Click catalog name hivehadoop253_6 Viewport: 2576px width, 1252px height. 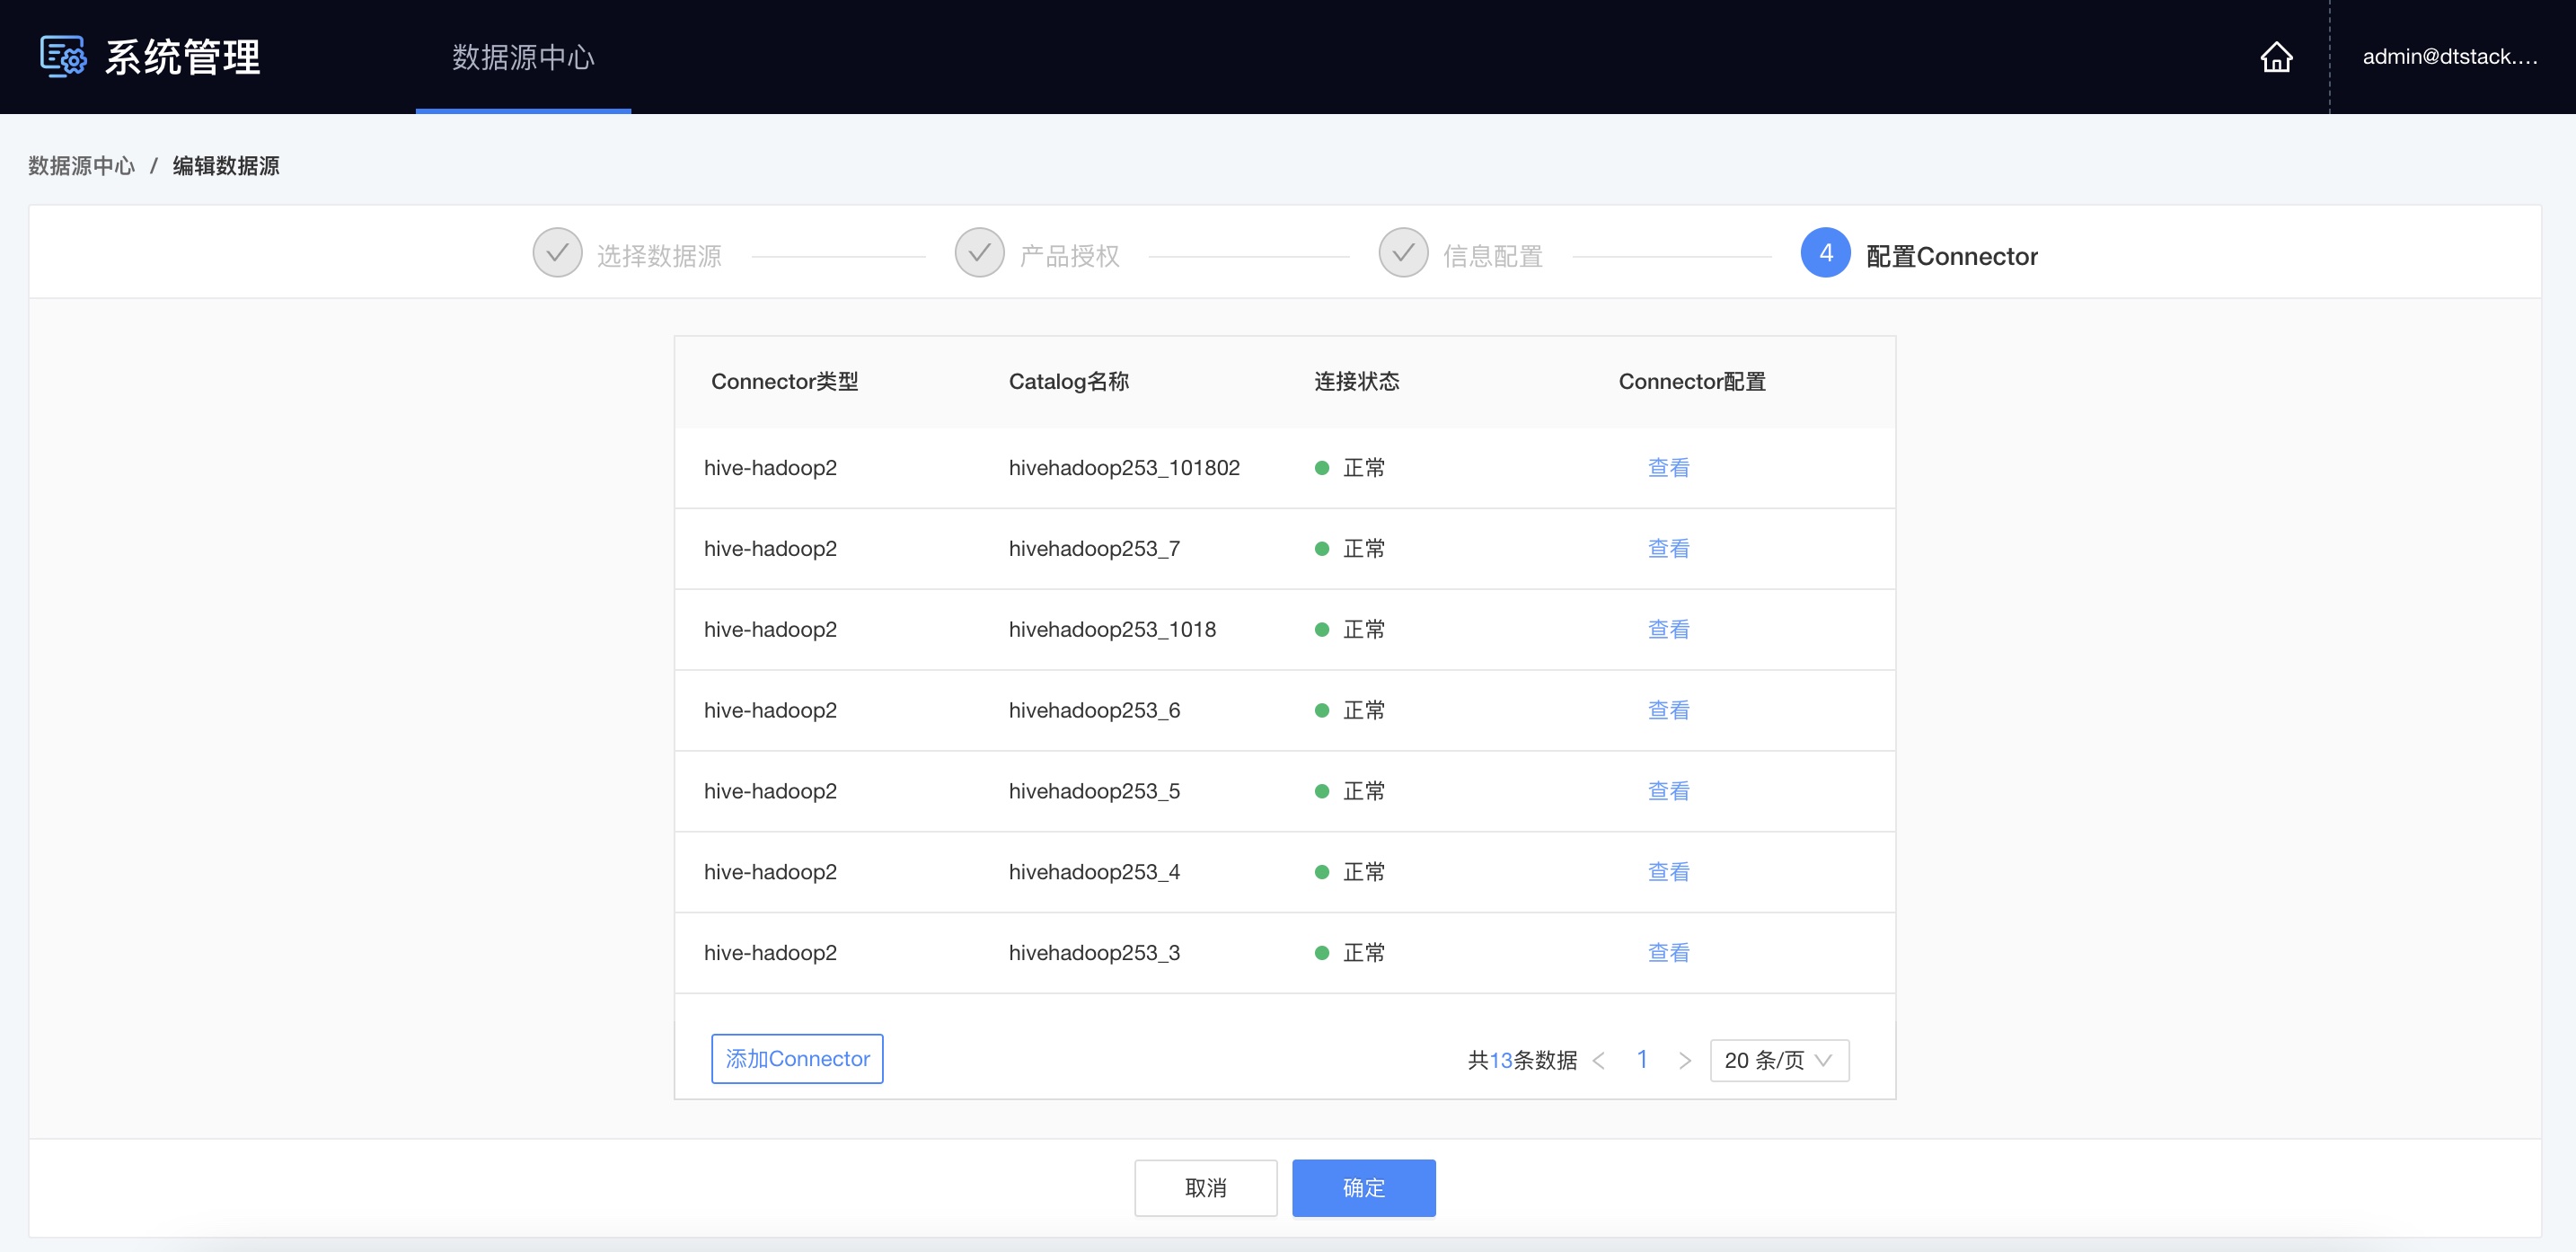[x=1094, y=711]
